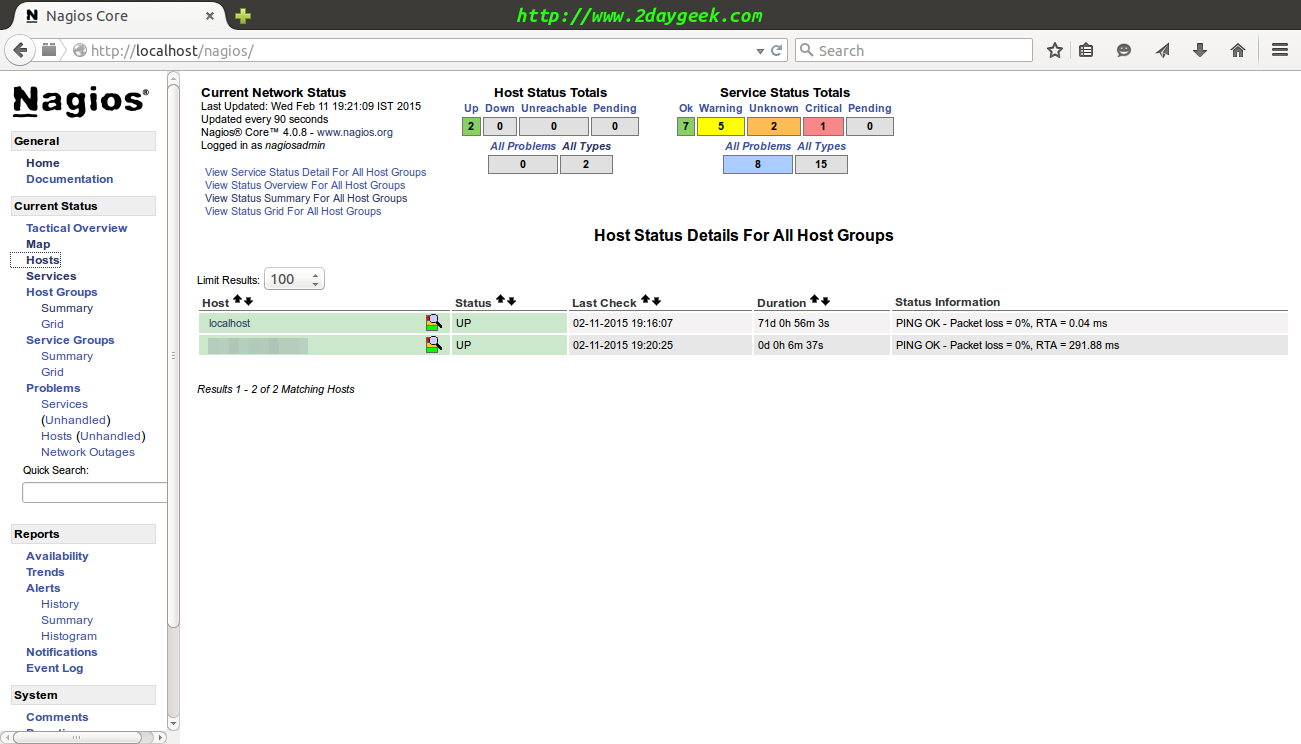Open the localhost host link
The height and width of the screenshot is (744, 1301).
click(x=229, y=323)
